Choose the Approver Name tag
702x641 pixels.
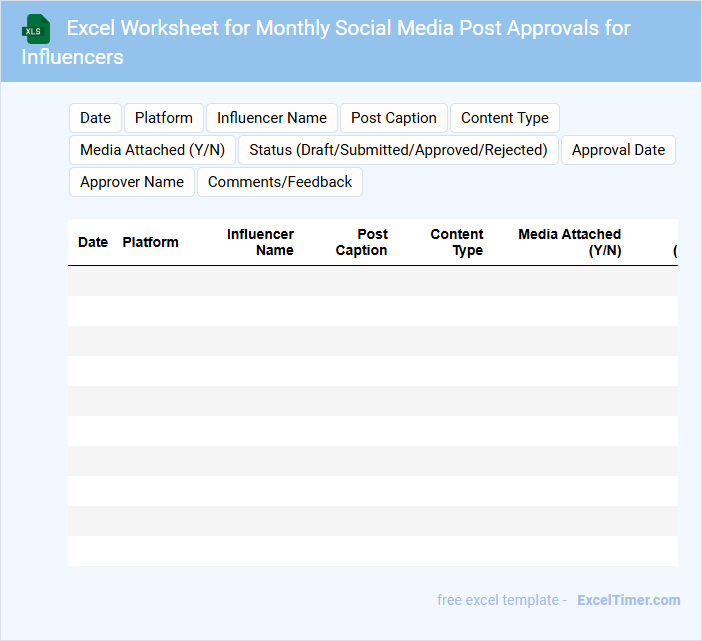point(132,182)
